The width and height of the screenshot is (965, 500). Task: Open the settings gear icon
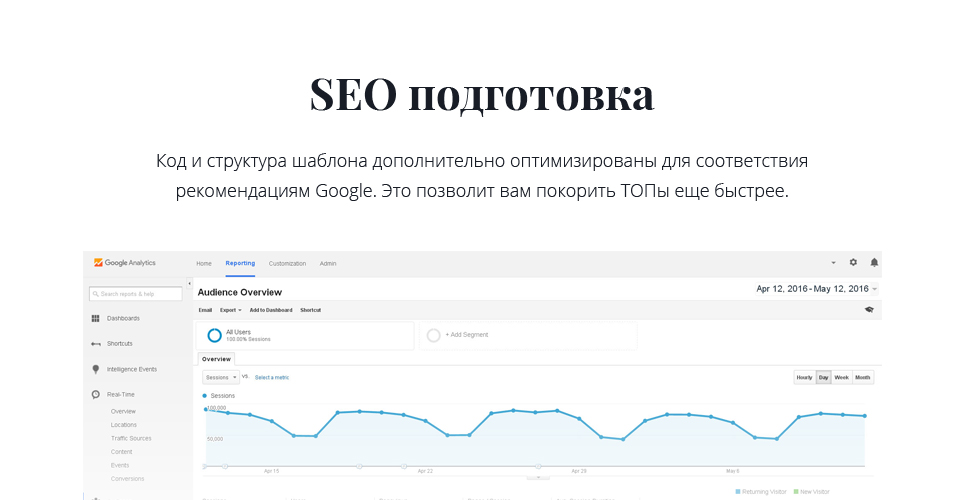point(853,263)
